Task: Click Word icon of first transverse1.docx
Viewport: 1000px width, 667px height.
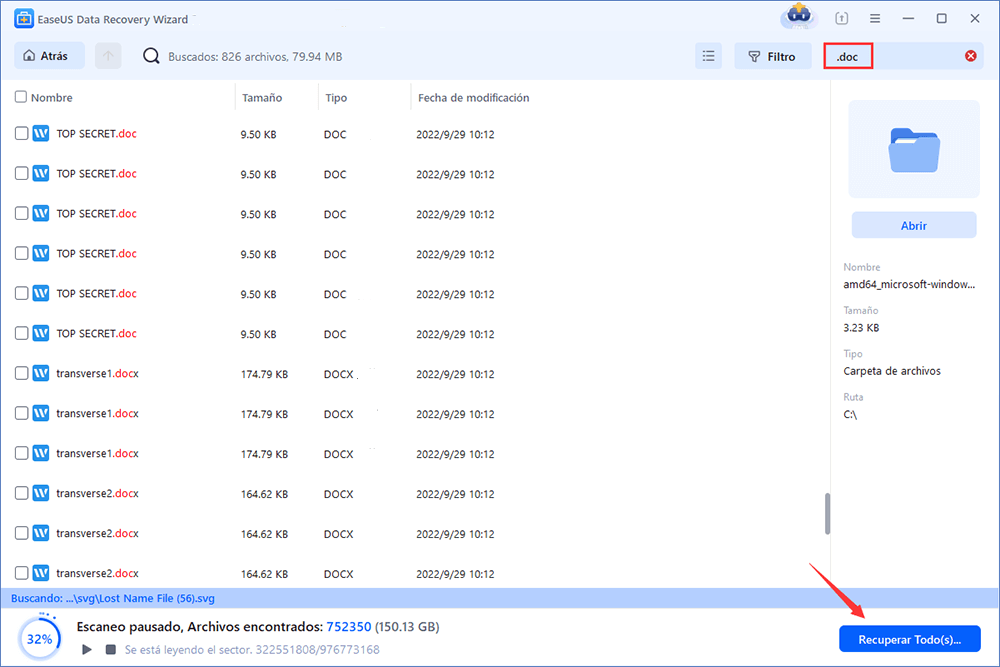Action: click(41, 373)
